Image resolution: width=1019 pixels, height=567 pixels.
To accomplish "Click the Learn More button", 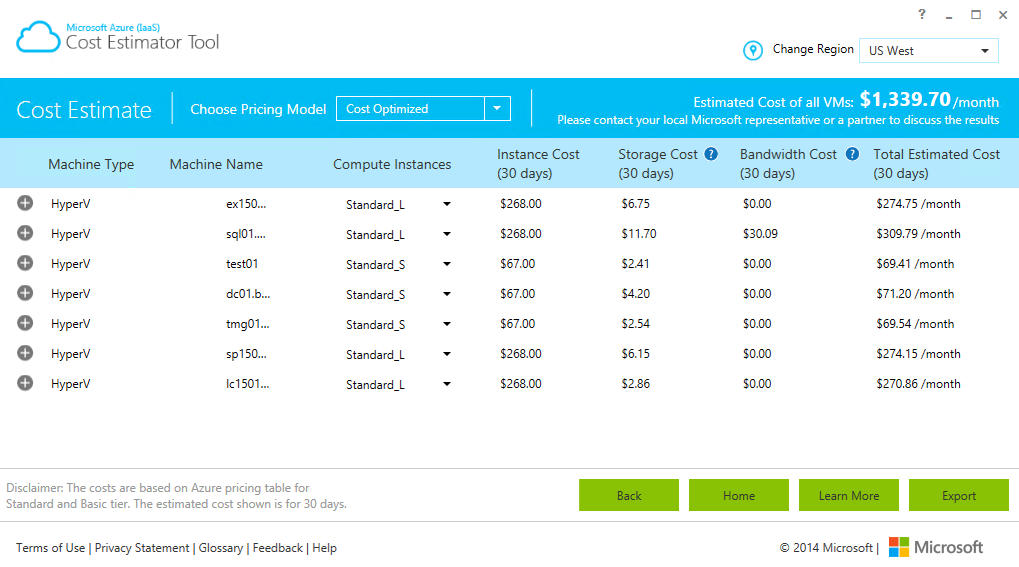I will (x=849, y=495).
